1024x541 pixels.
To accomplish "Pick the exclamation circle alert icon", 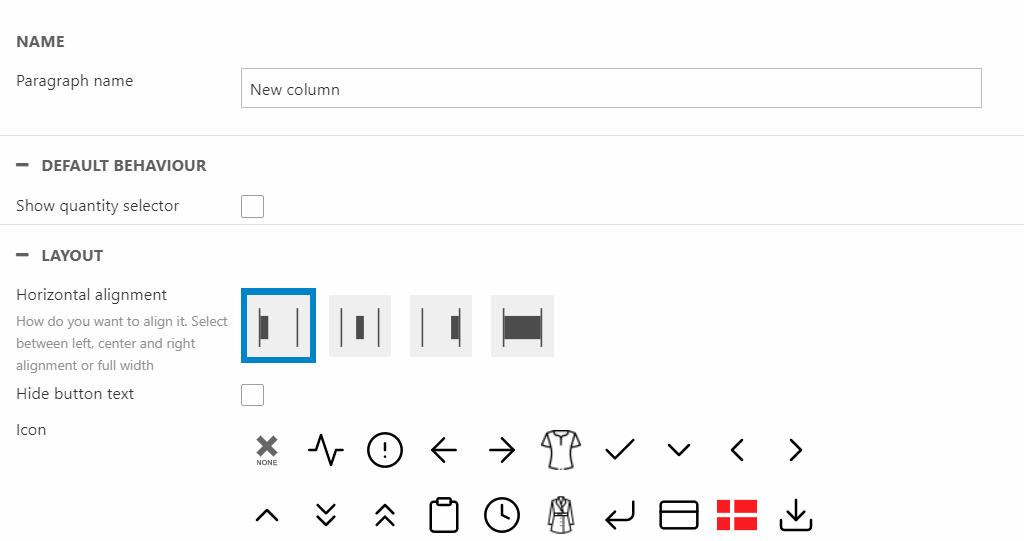I will [x=385, y=450].
